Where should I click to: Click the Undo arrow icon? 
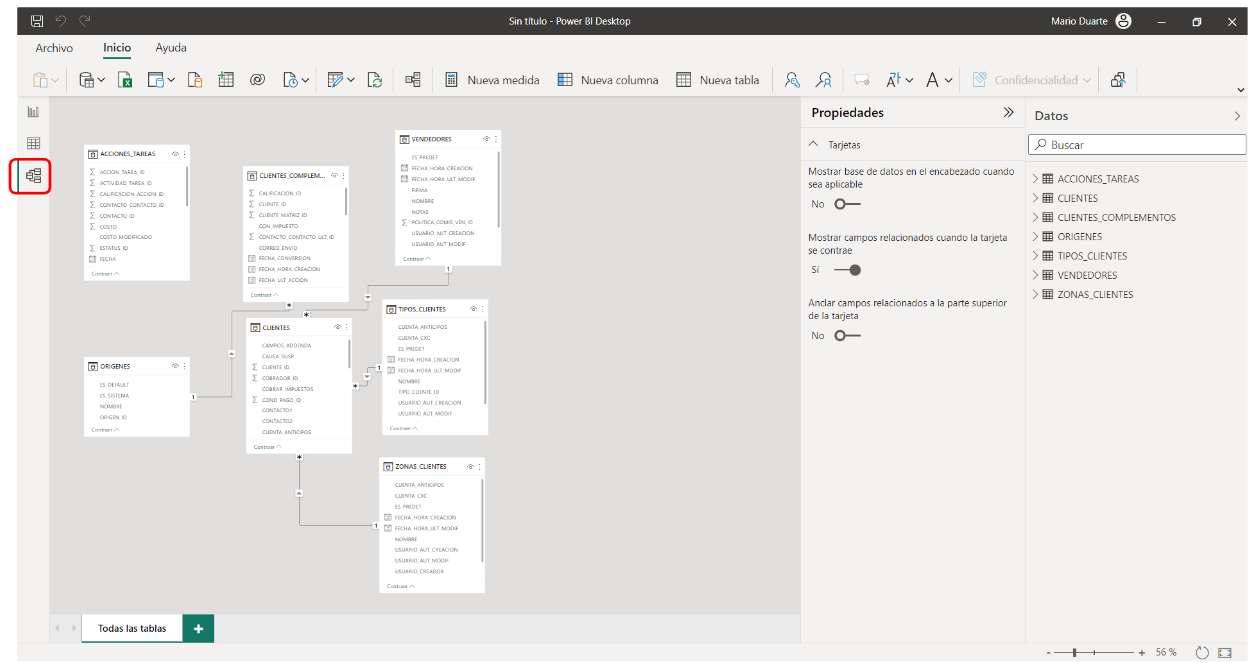[61, 21]
